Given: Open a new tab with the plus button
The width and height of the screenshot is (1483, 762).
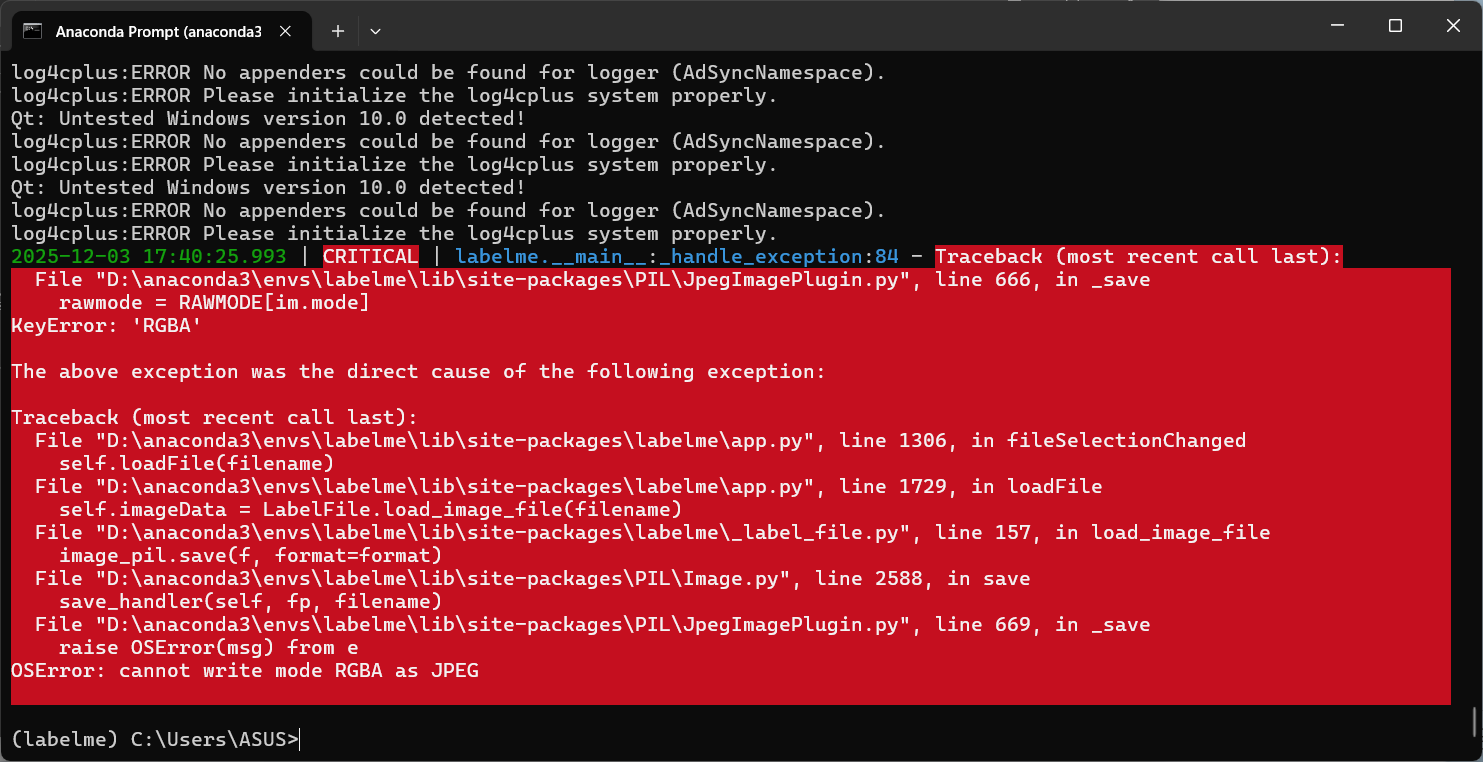Looking at the screenshot, I should pyautogui.click(x=338, y=31).
